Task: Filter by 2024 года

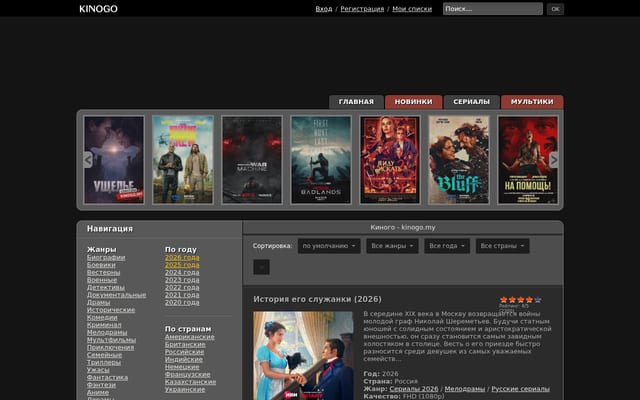Action: pos(182,272)
